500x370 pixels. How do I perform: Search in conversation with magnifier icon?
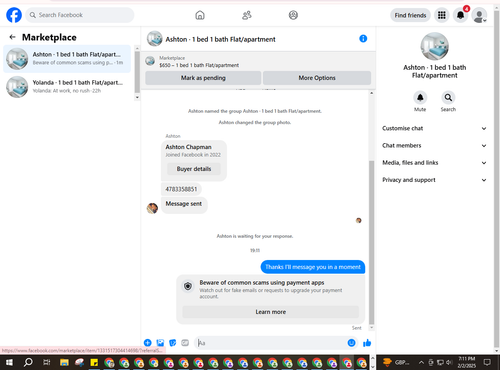[x=448, y=98]
